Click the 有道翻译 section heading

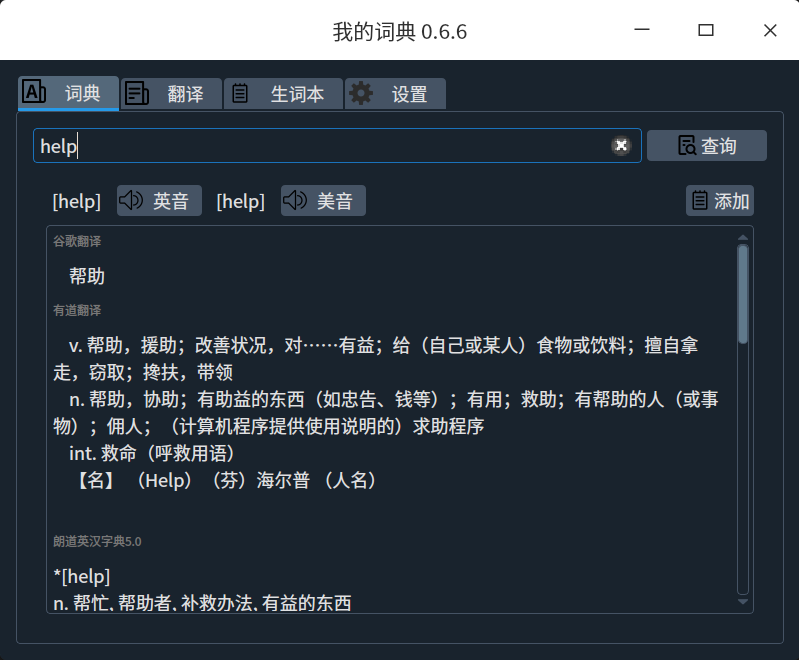point(77,310)
